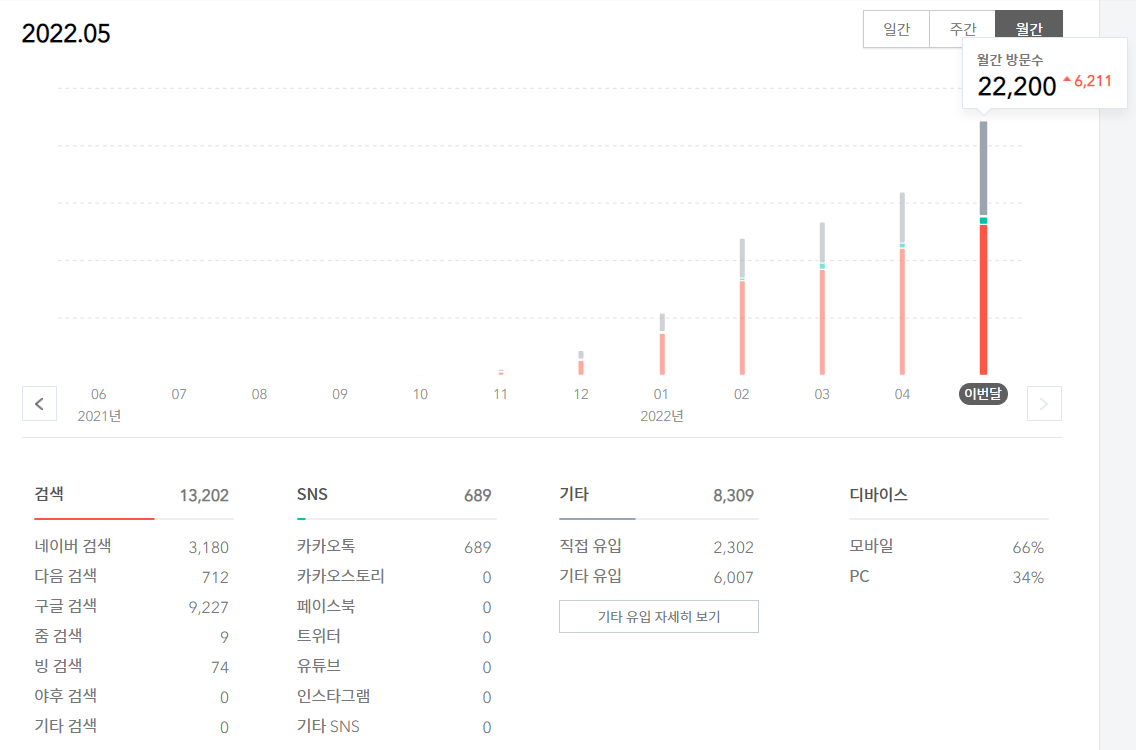Select the PC device row
1136x750 pixels.
pos(947,577)
